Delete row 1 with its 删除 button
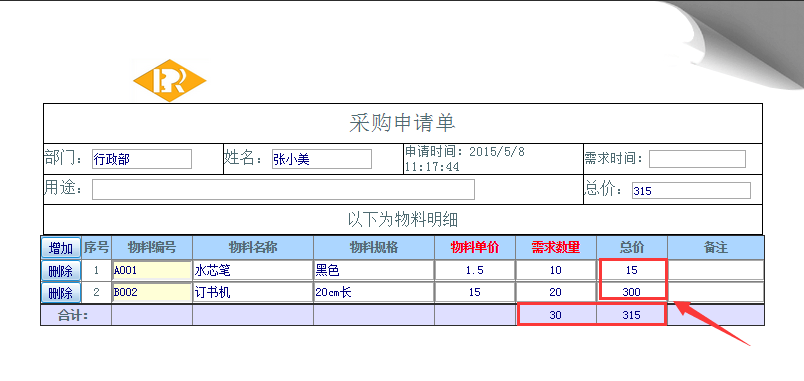804x381 pixels. 61,270
